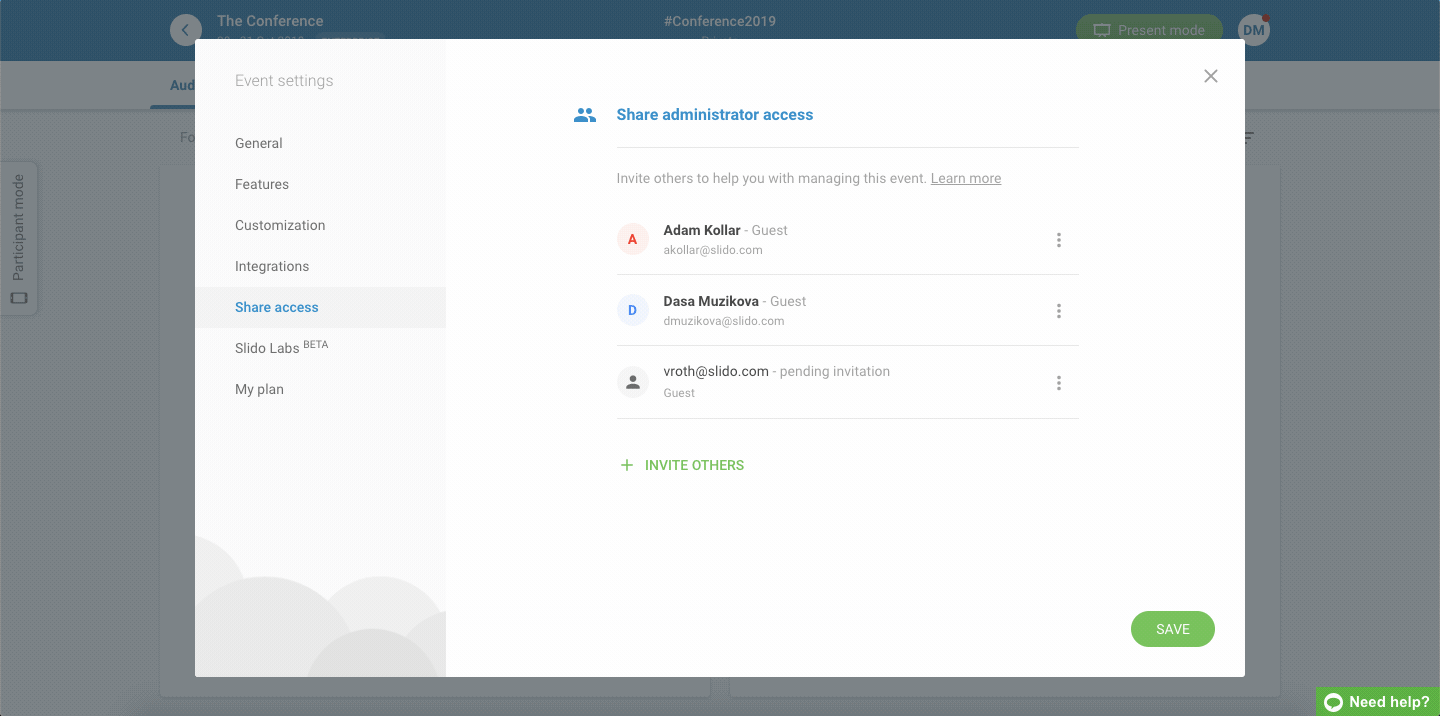Screen dimensions: 1440x716
Task: Click the Dasa Muzikova name text
Action: click(x=710, y=301)
